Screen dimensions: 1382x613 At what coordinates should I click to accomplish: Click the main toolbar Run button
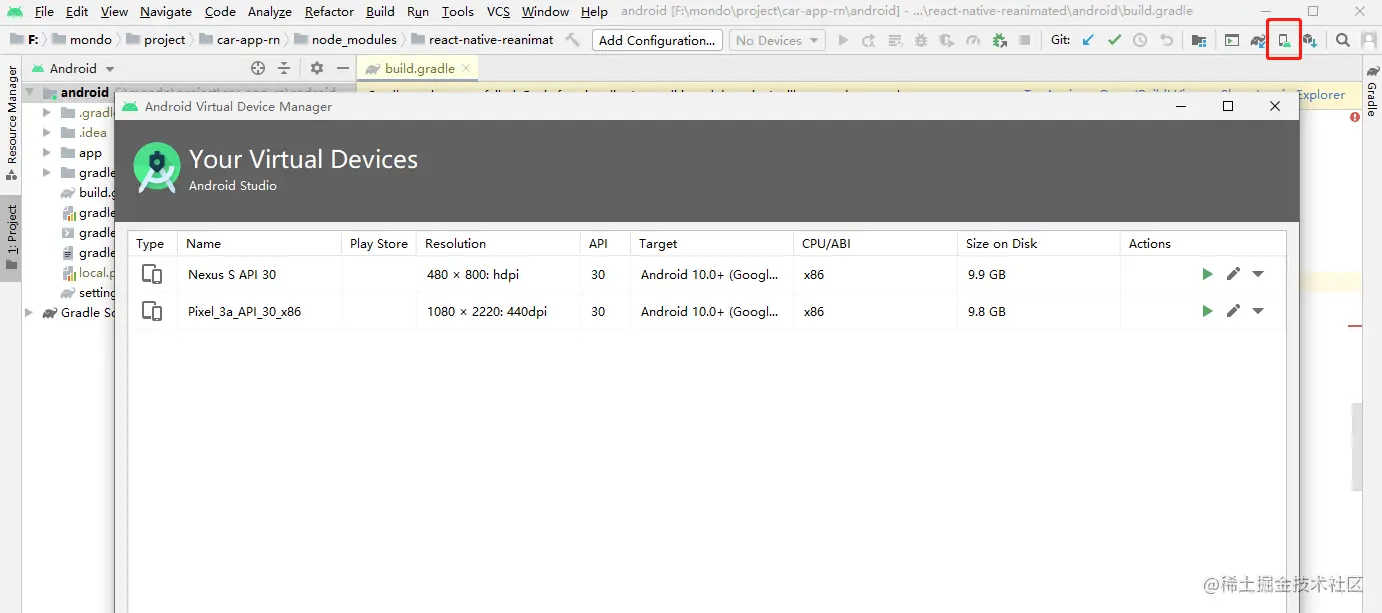tap(843, 41)
